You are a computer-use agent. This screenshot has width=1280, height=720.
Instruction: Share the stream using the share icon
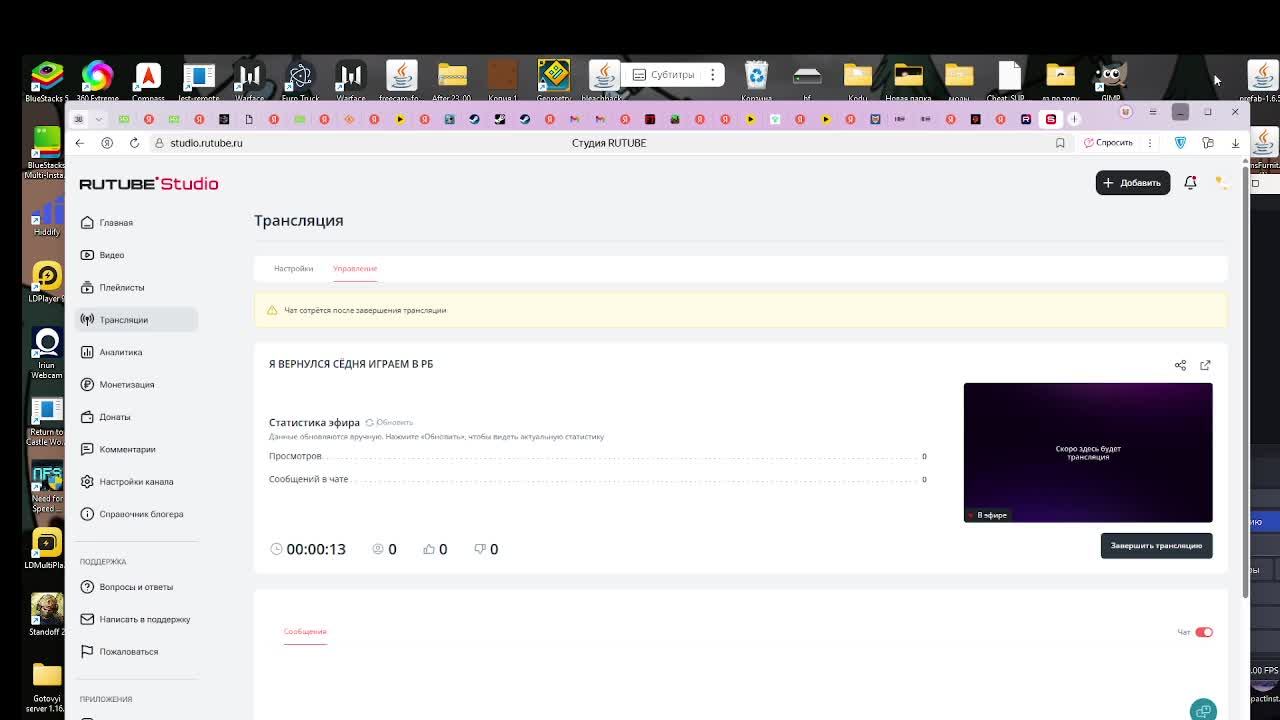coord(1180,365)
